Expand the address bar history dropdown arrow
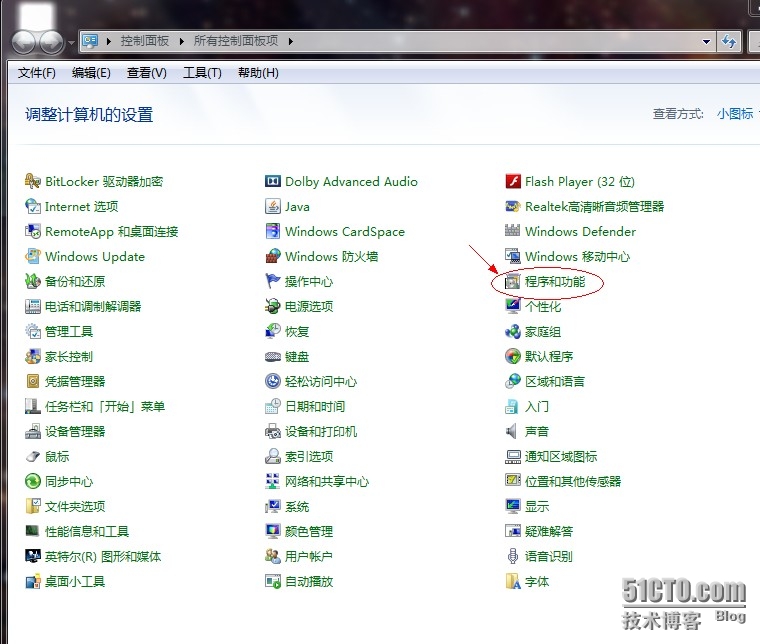Screen dimensions: 760x644 (x=706, y=42)
